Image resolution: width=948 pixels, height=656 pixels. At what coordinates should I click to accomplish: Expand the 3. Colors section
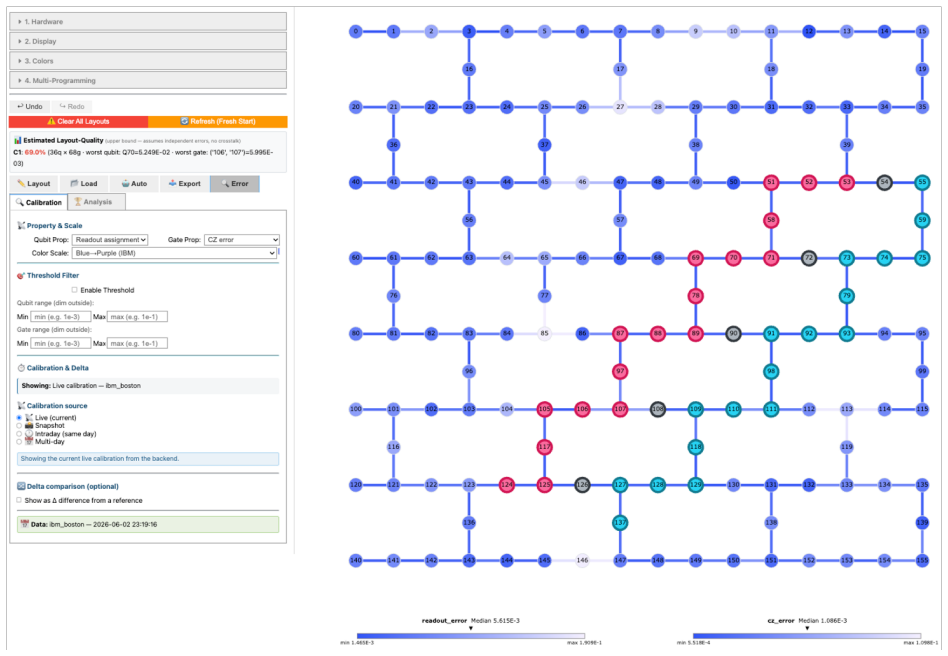pos(148,61)
